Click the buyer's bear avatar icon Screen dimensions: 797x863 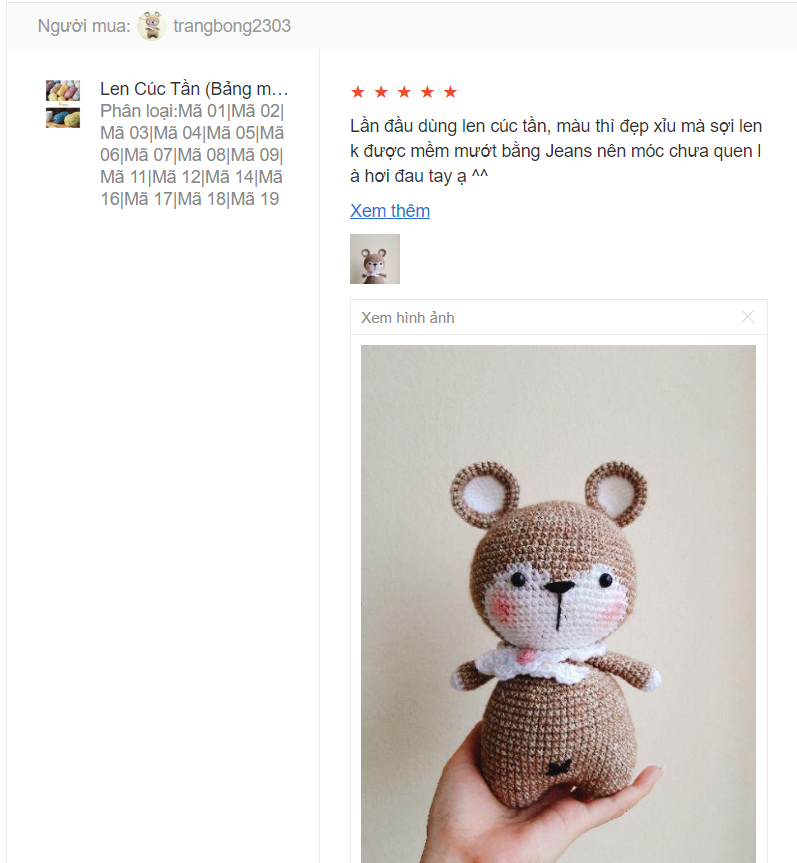(x=151, y=26)
